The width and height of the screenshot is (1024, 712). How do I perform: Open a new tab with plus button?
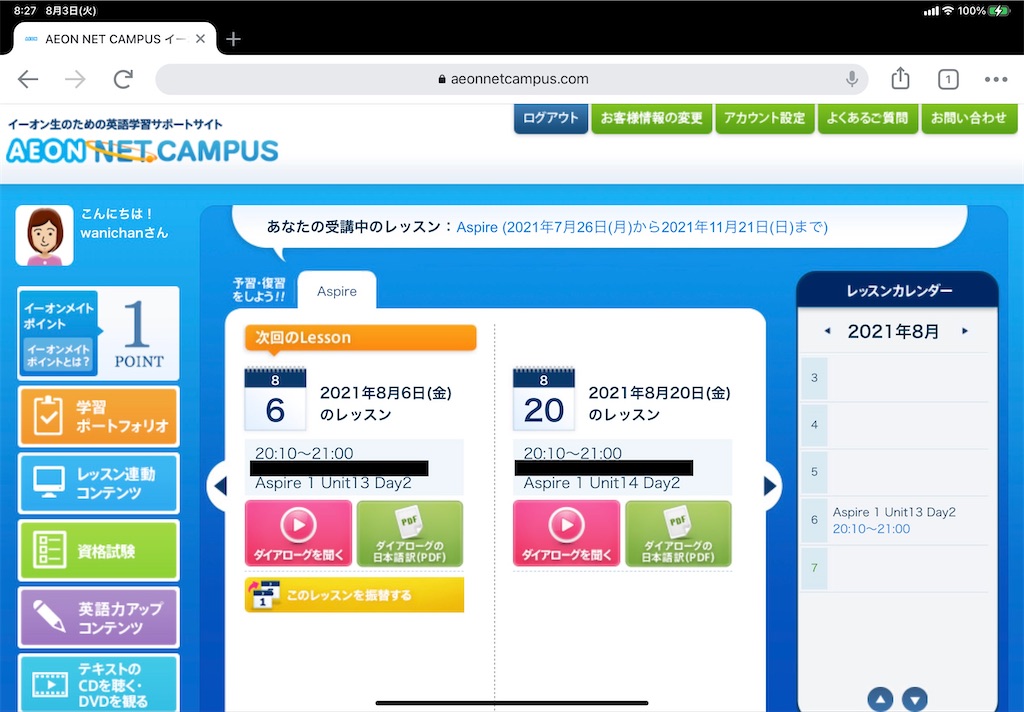tap(233, 39)
